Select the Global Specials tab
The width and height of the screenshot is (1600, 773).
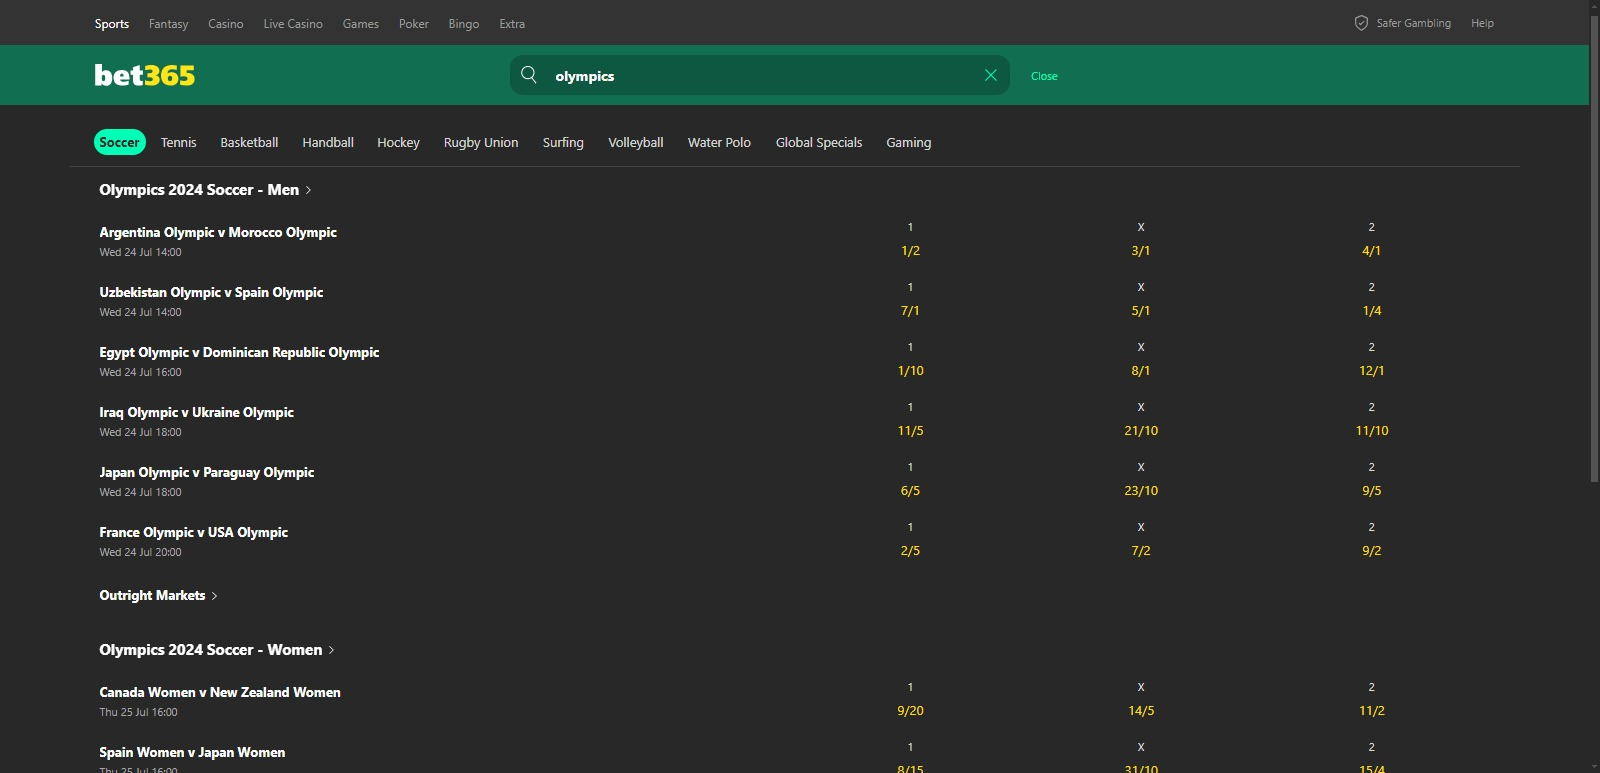pos(819,142)
